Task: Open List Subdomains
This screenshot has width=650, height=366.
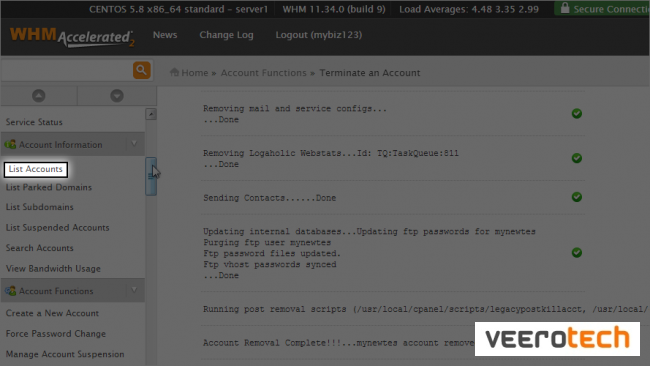Action: coord(39,207)
